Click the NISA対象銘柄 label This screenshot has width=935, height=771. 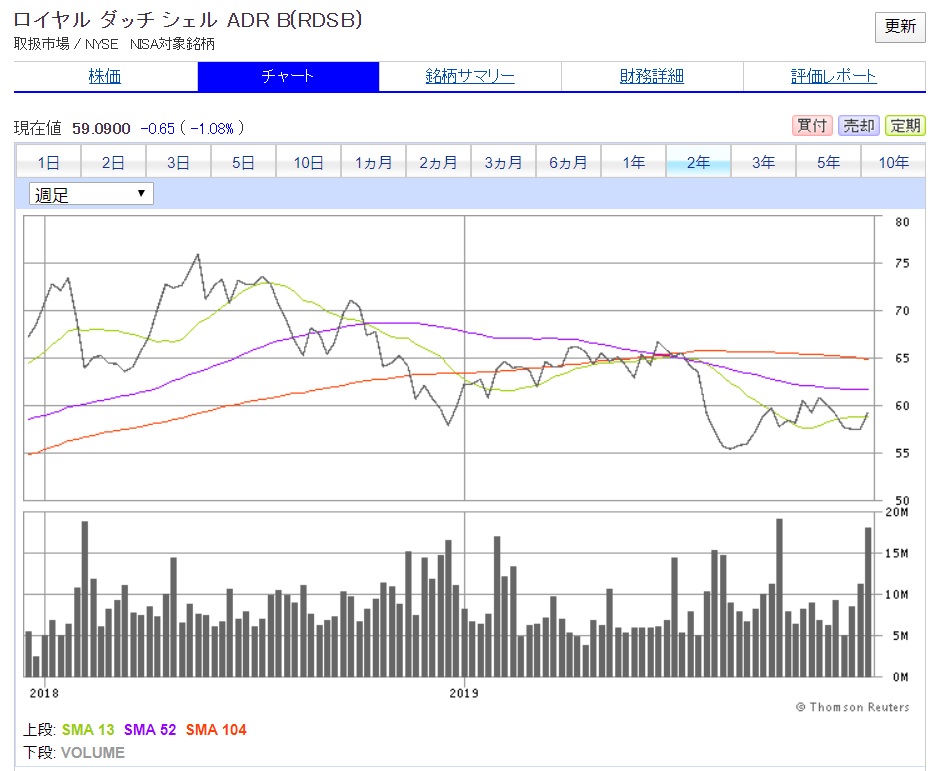point(172,44)
